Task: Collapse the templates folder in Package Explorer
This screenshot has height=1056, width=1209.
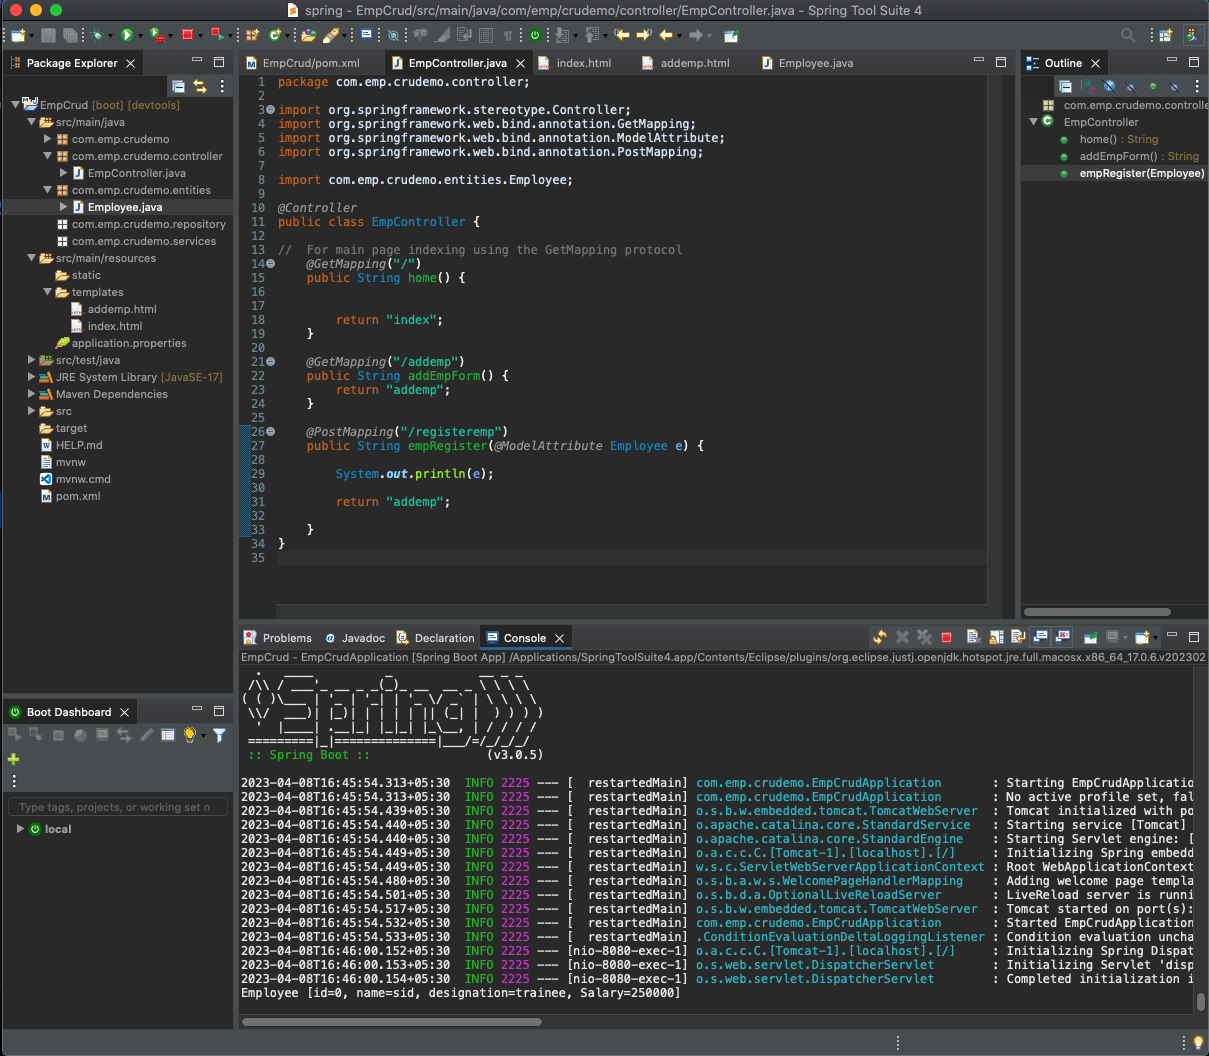Action: tap(48, 292)
